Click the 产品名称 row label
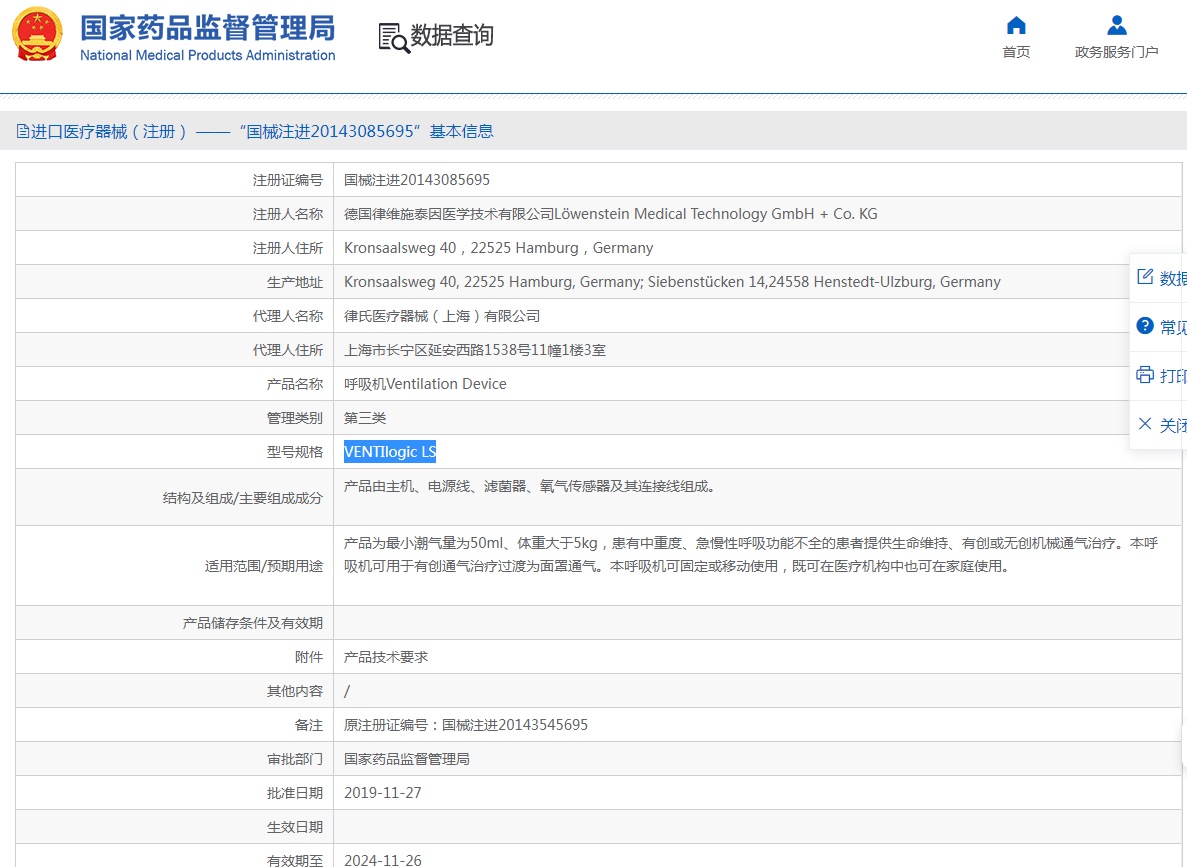This screenshot has width=1187, height=867. pyautogui.click(x=294, y=385)
